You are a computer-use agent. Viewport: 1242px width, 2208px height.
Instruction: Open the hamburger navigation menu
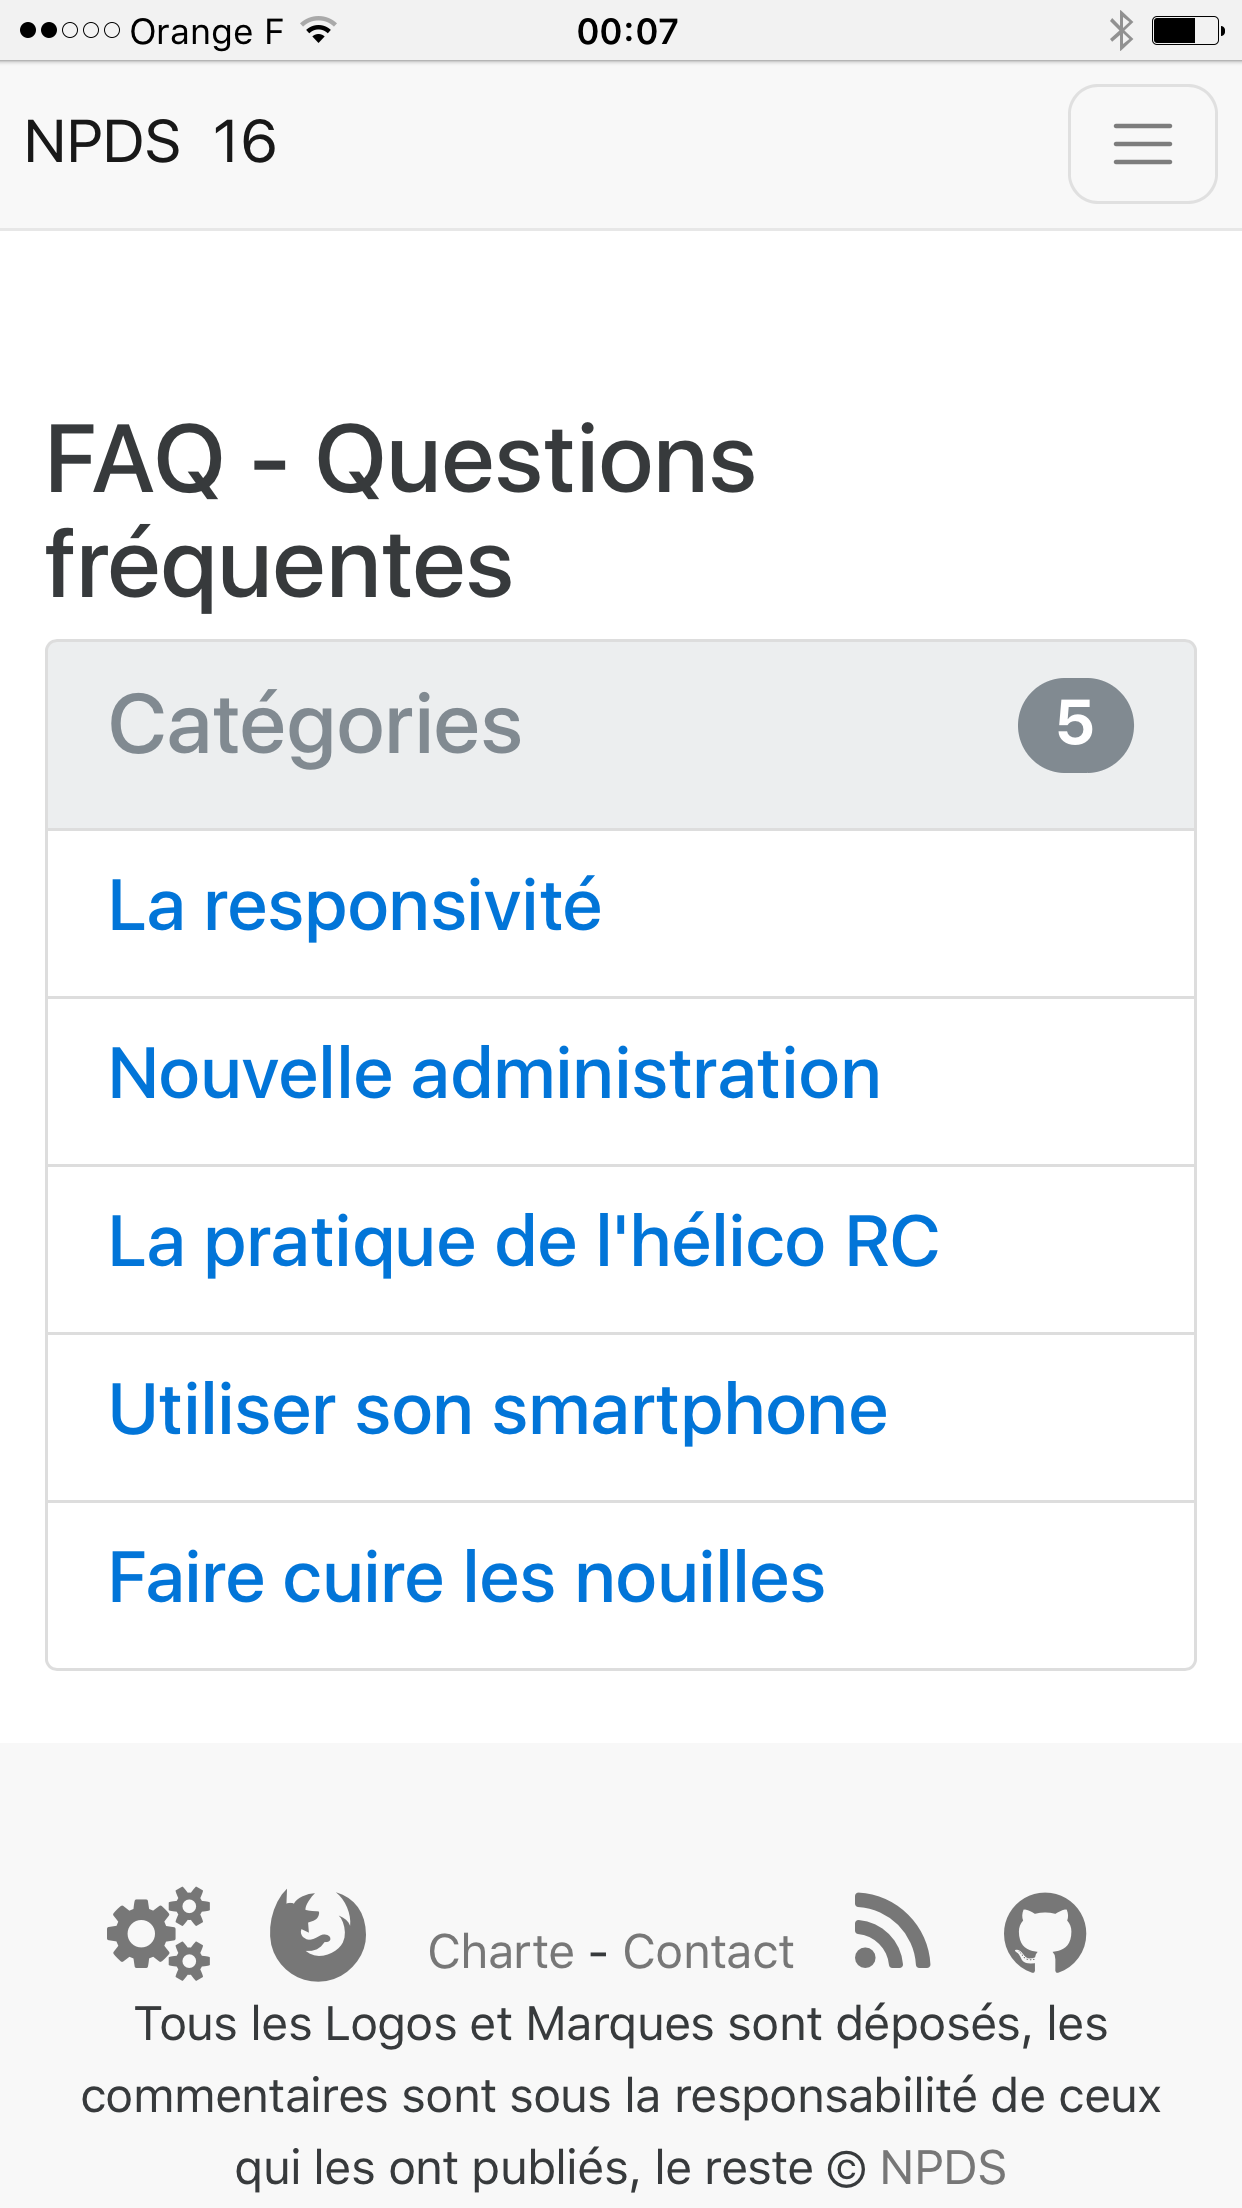point(1142,144)
